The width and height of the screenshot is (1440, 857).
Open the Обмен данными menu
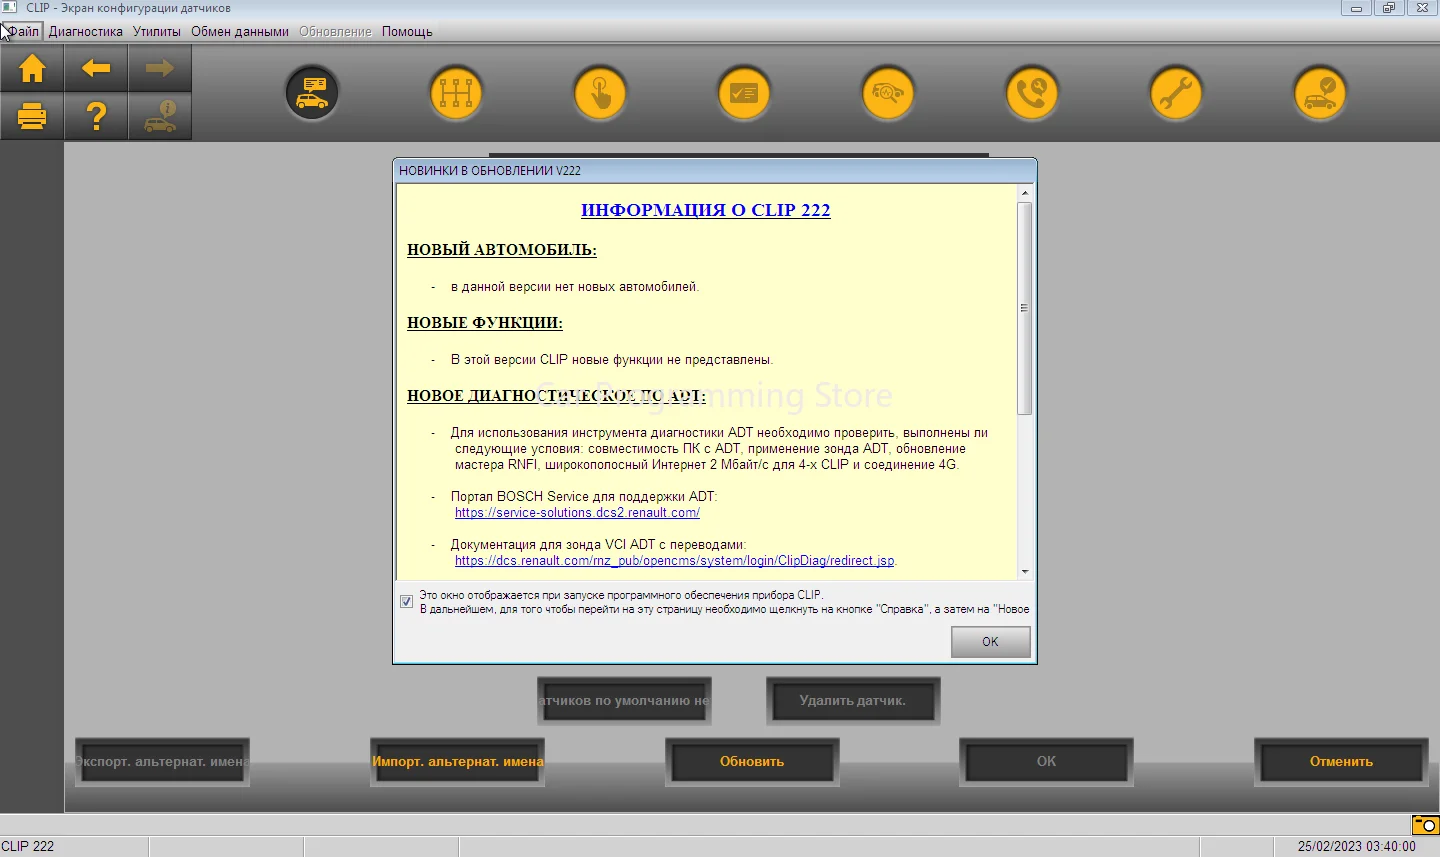click(x=240, y=31)
